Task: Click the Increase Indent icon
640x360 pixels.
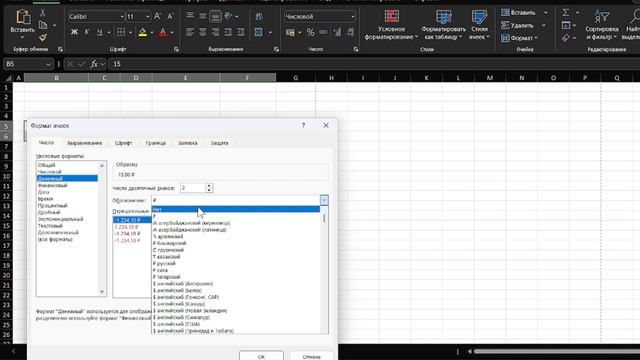Action: click(241, 32)
